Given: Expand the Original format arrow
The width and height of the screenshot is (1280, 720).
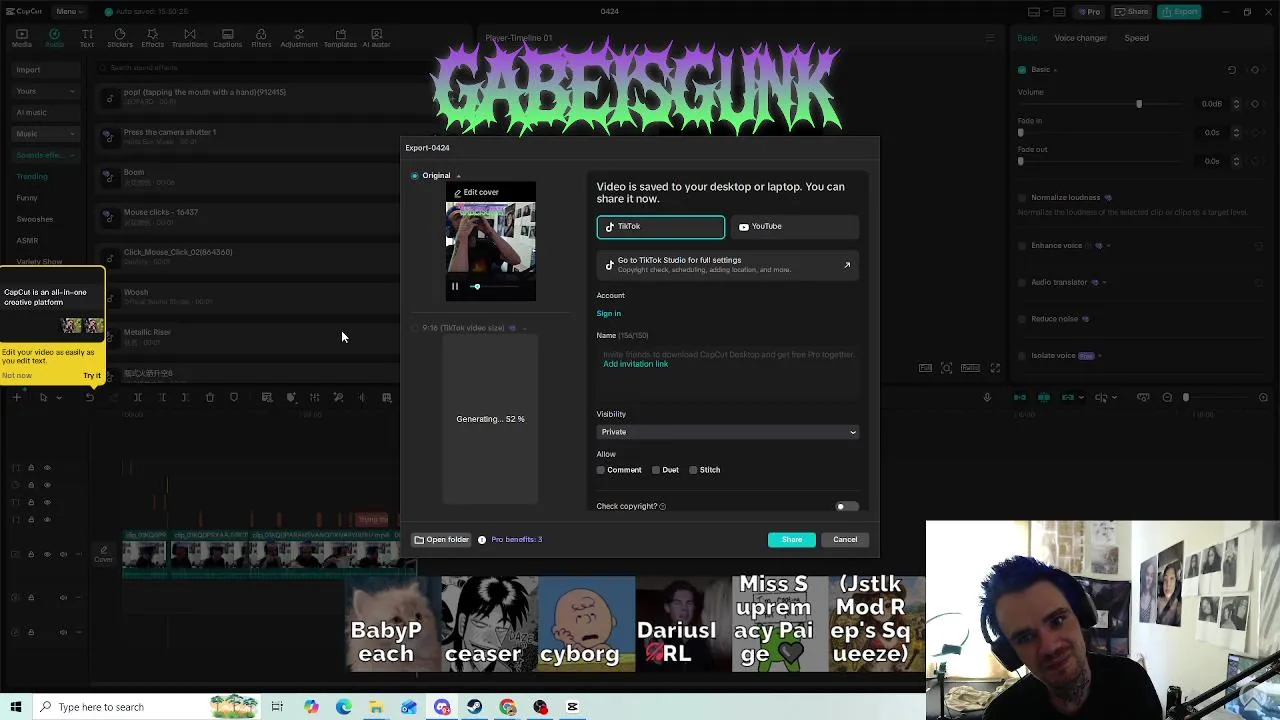Looking at the screenshot, I should 459,176.
